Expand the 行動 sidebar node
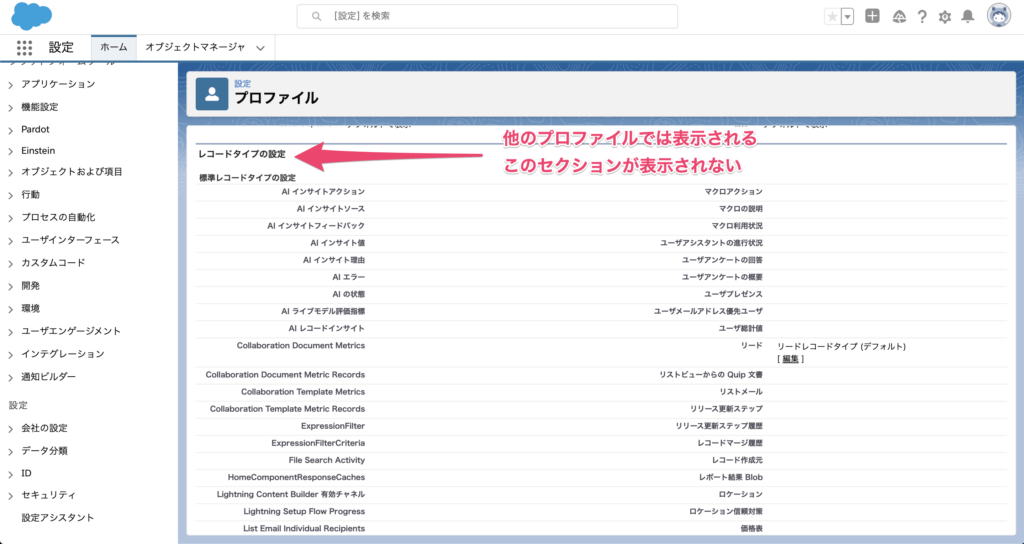1024x544 pixels. pos(10,195)
